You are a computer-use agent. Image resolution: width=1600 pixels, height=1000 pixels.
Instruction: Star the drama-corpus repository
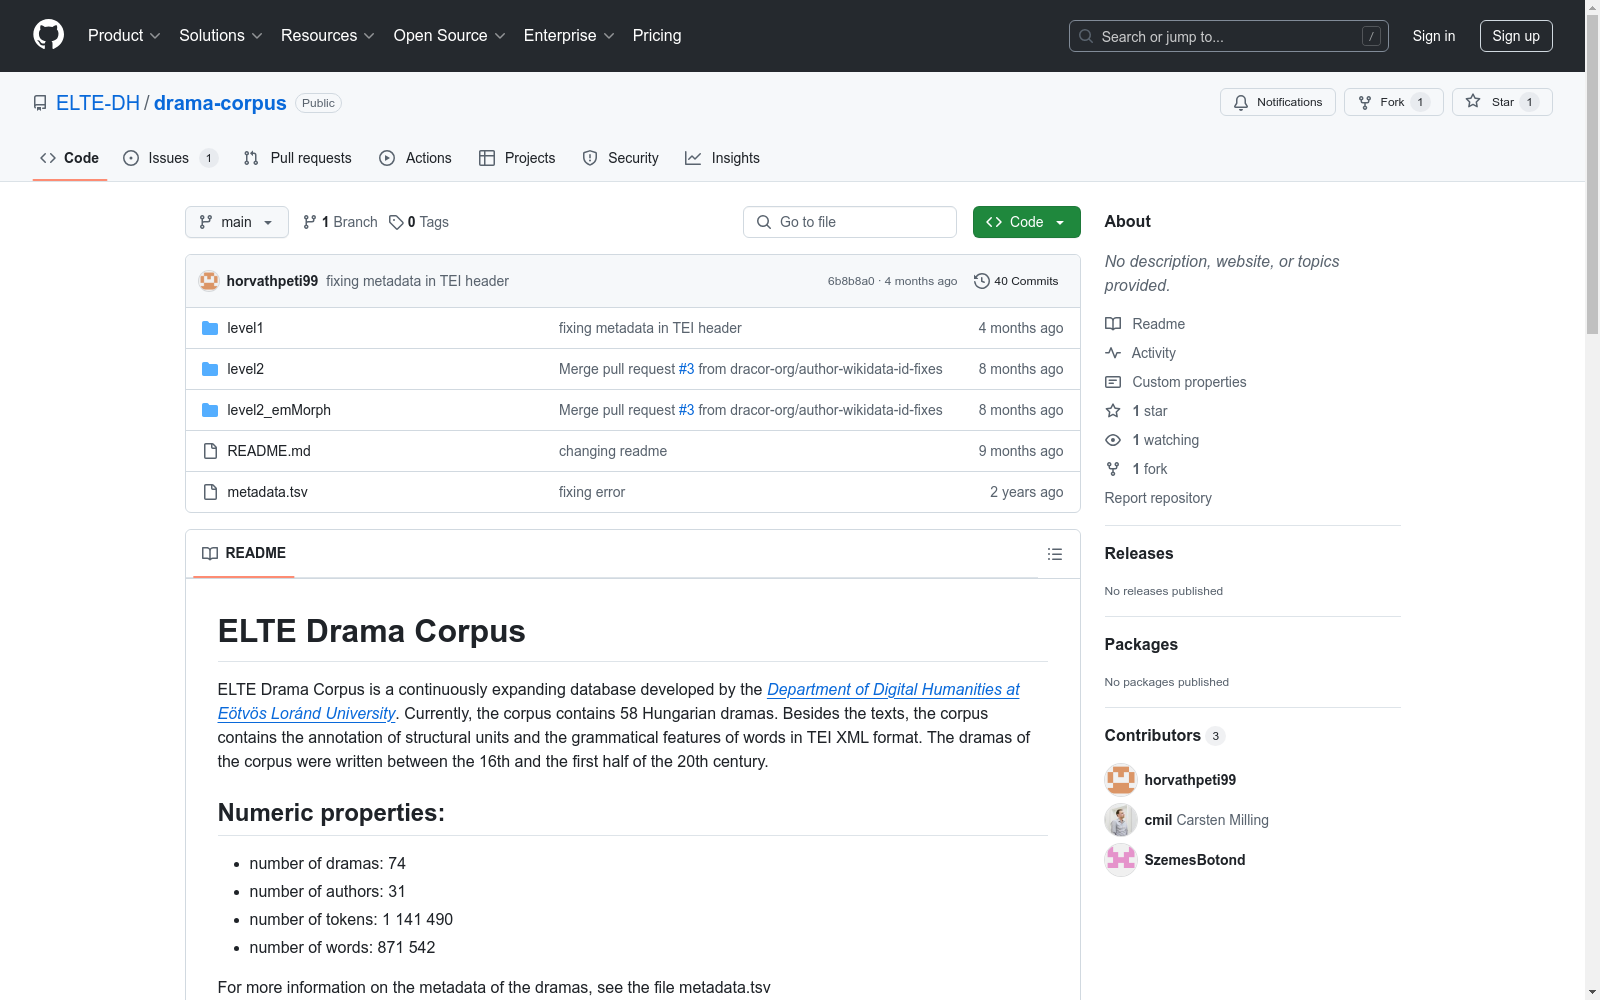click(x=1502, y=102)
